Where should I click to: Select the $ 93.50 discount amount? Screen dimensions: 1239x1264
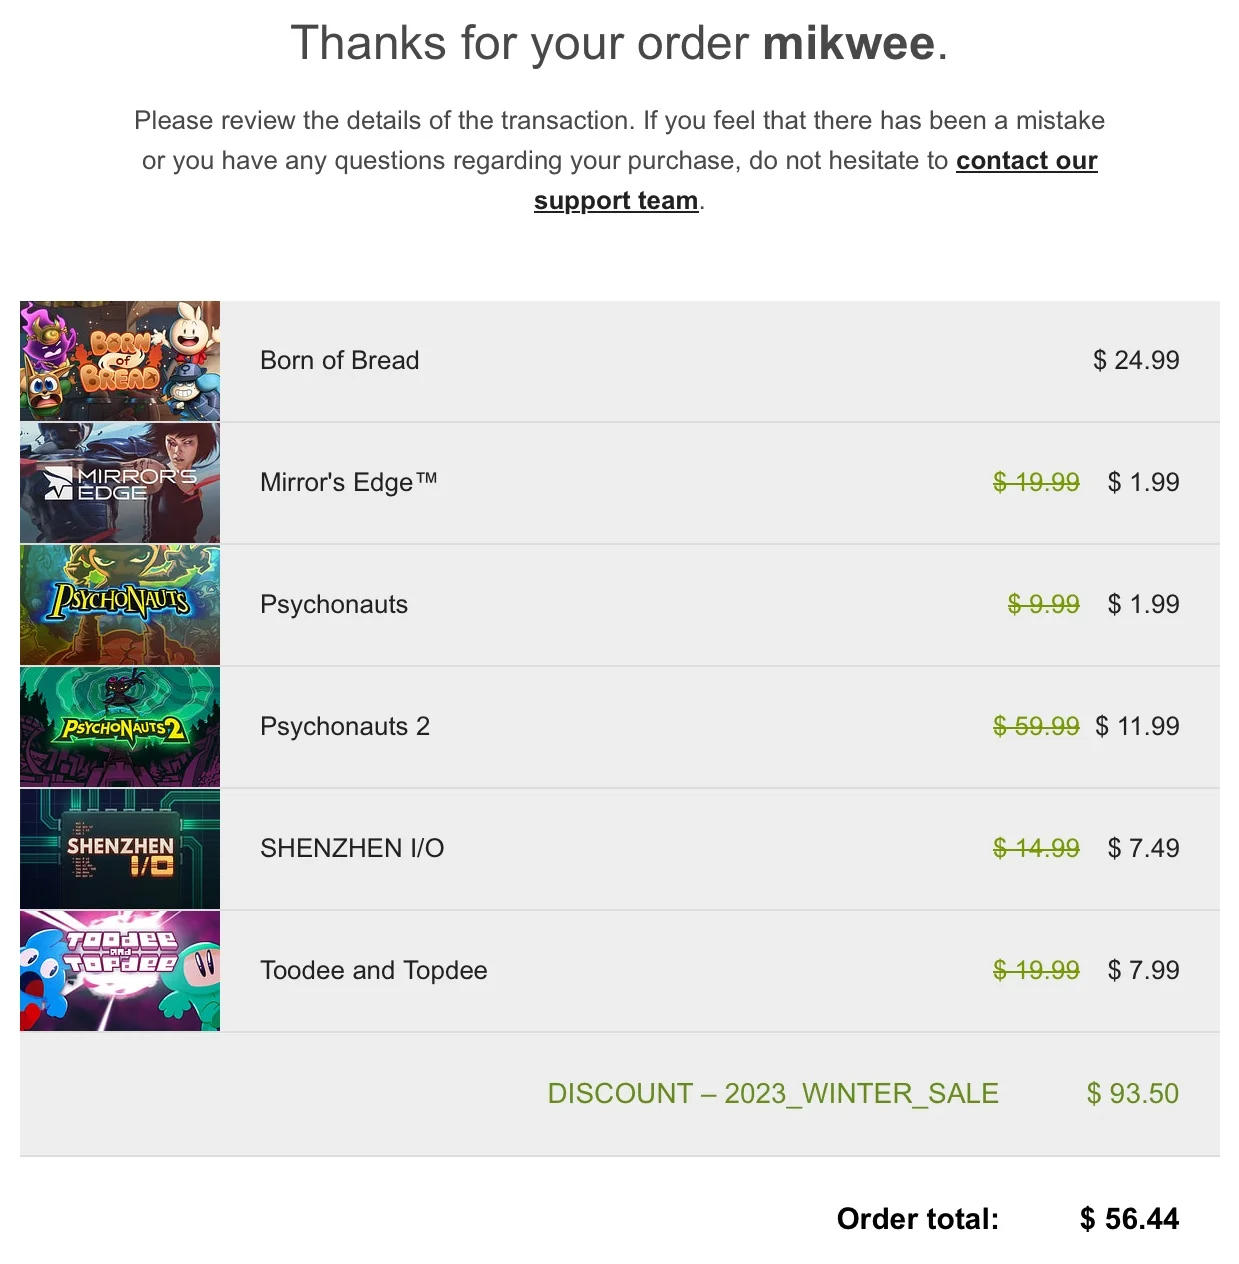(1133, 1094)
